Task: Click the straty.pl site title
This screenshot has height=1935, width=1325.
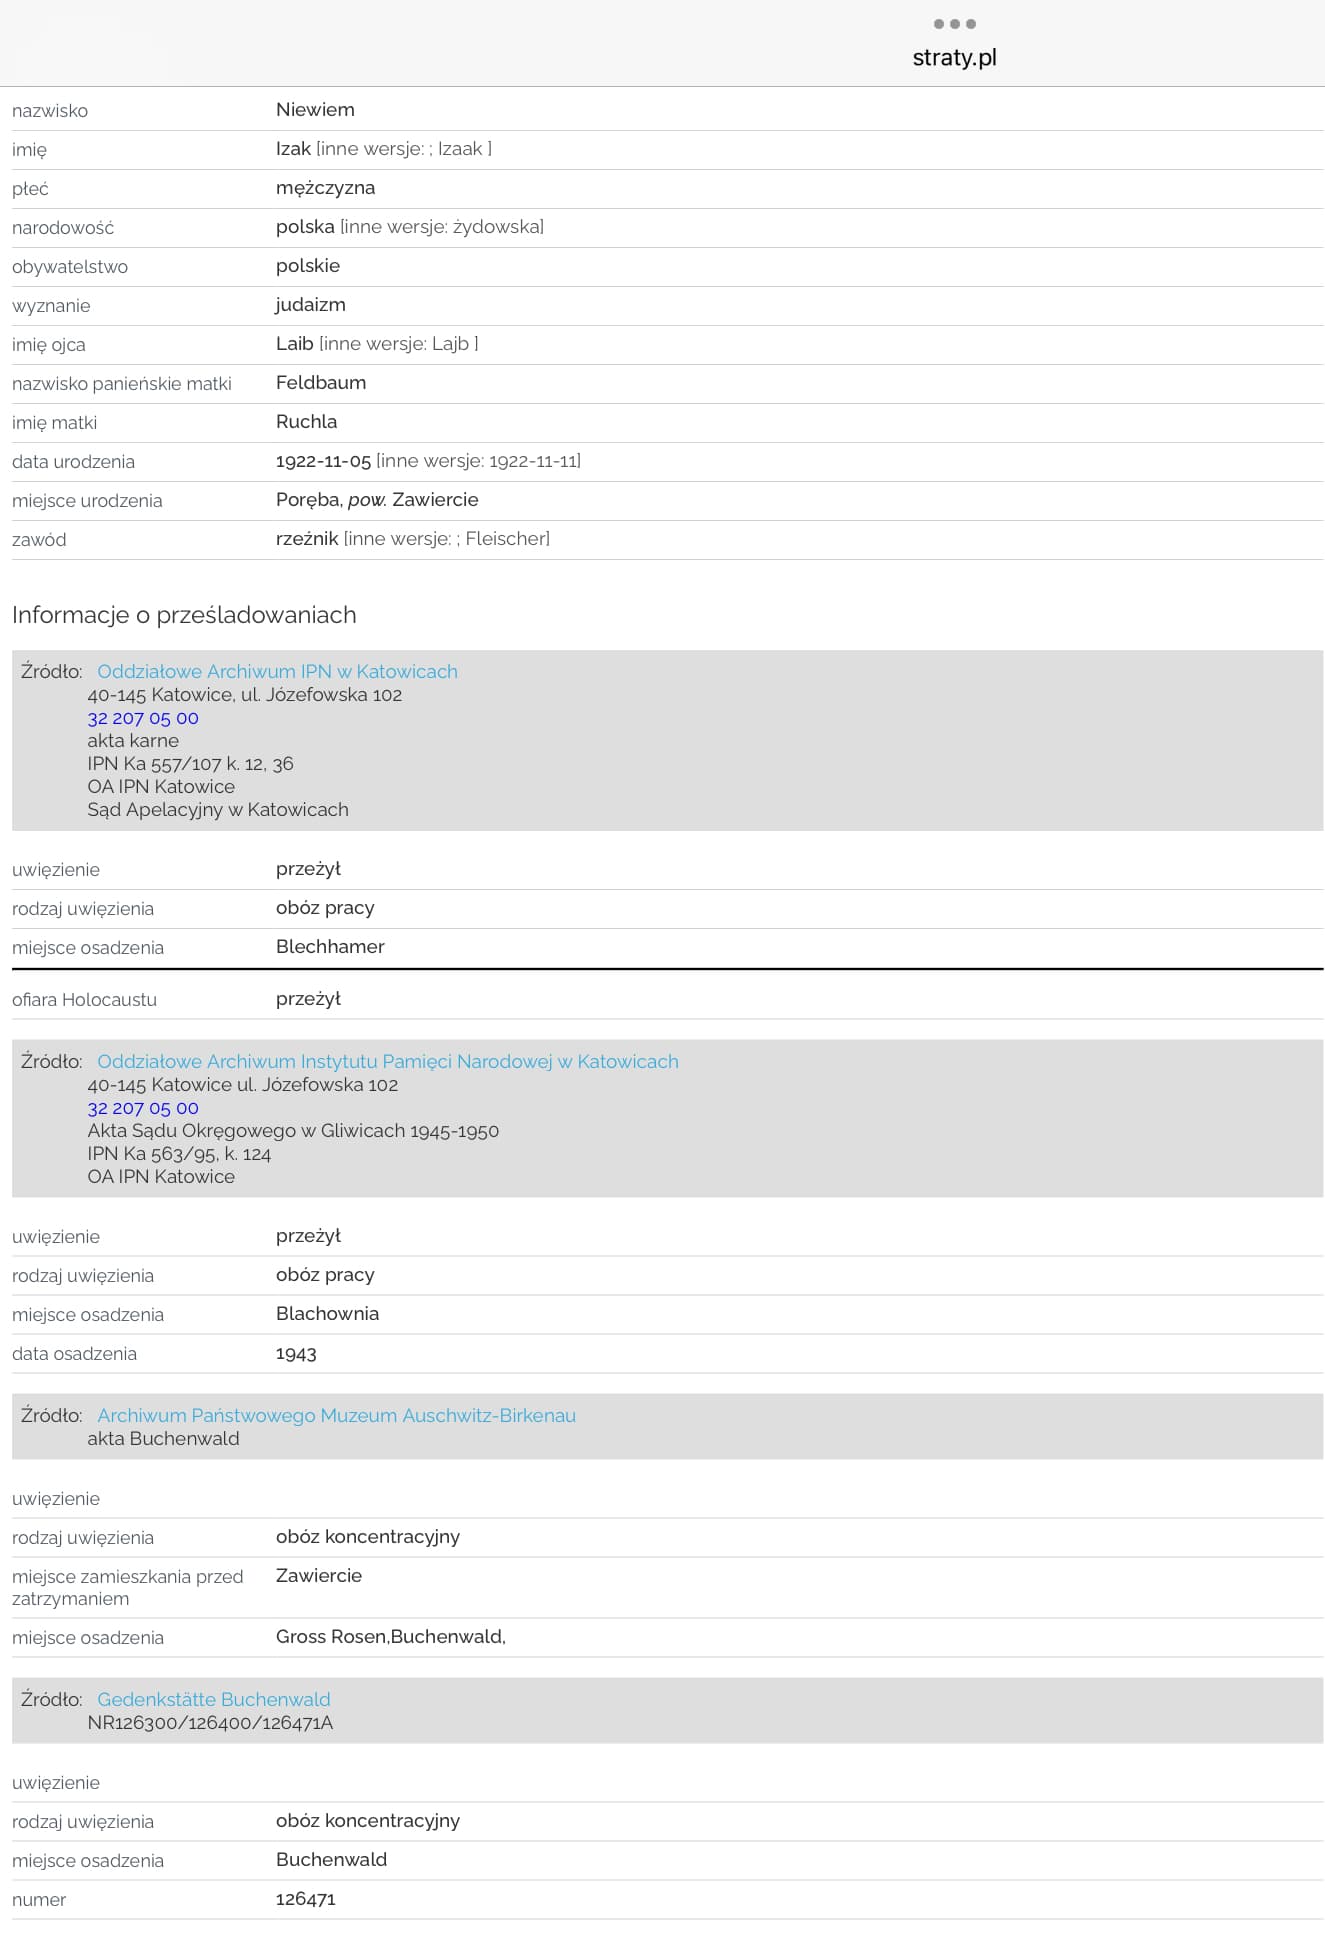Action: point(954,58)
